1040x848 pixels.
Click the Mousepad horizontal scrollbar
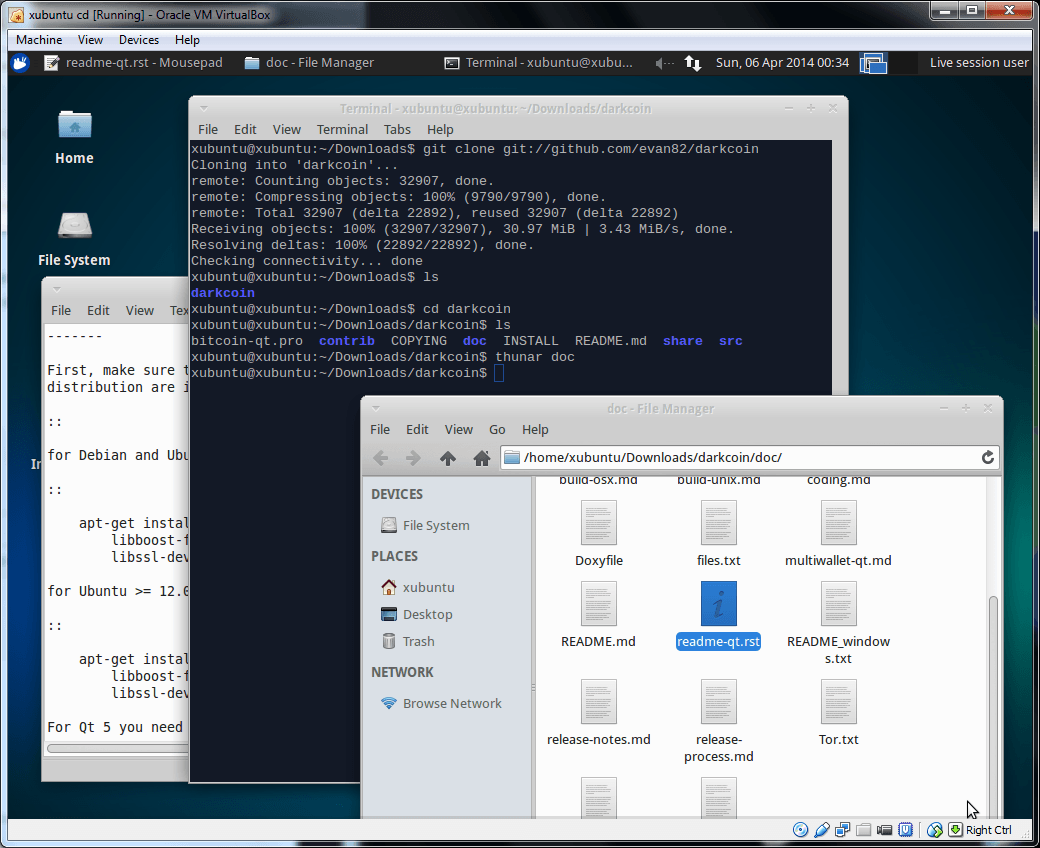point(118,749)
